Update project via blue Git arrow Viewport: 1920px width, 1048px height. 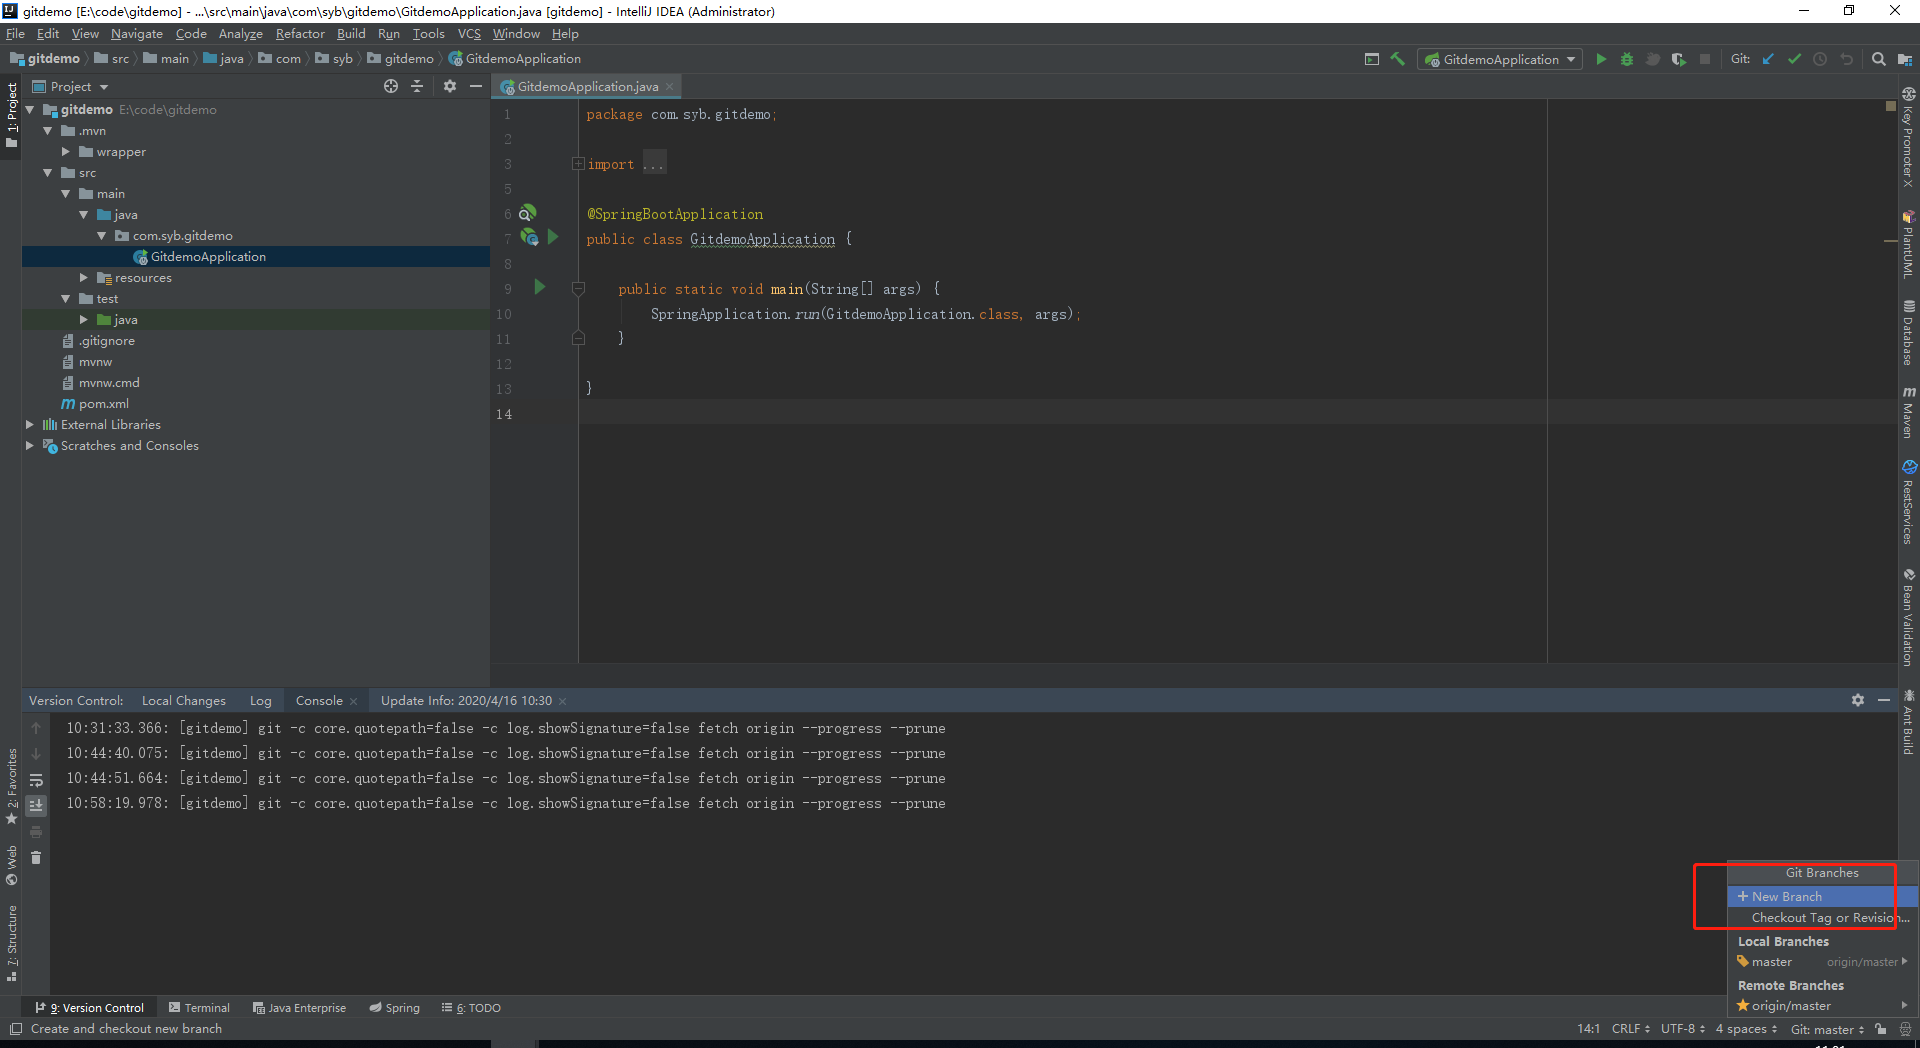[x=1768, y=59]
